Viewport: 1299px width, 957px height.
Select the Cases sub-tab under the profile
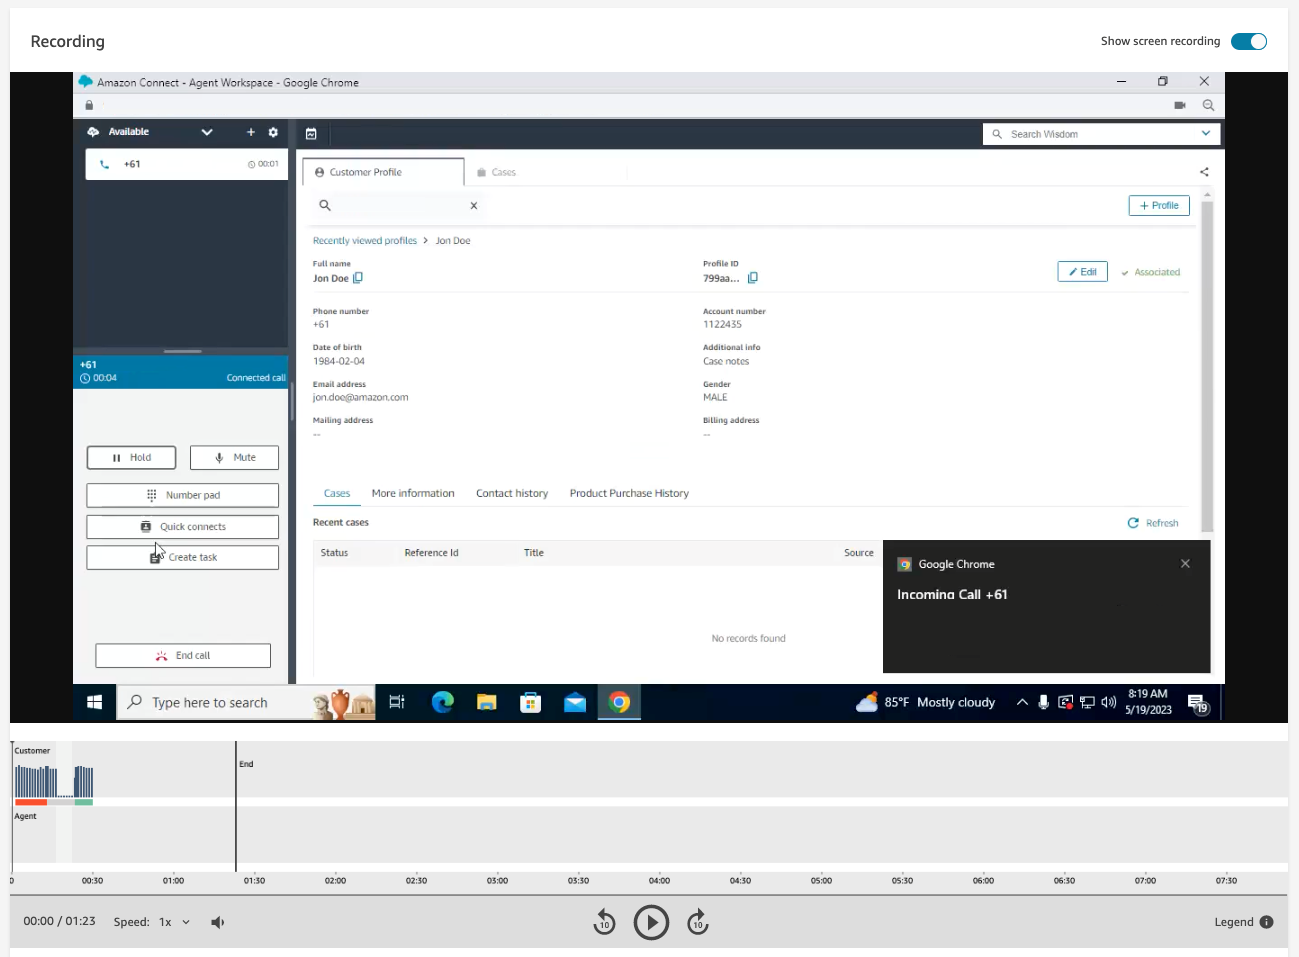click(x=337, y=493)
